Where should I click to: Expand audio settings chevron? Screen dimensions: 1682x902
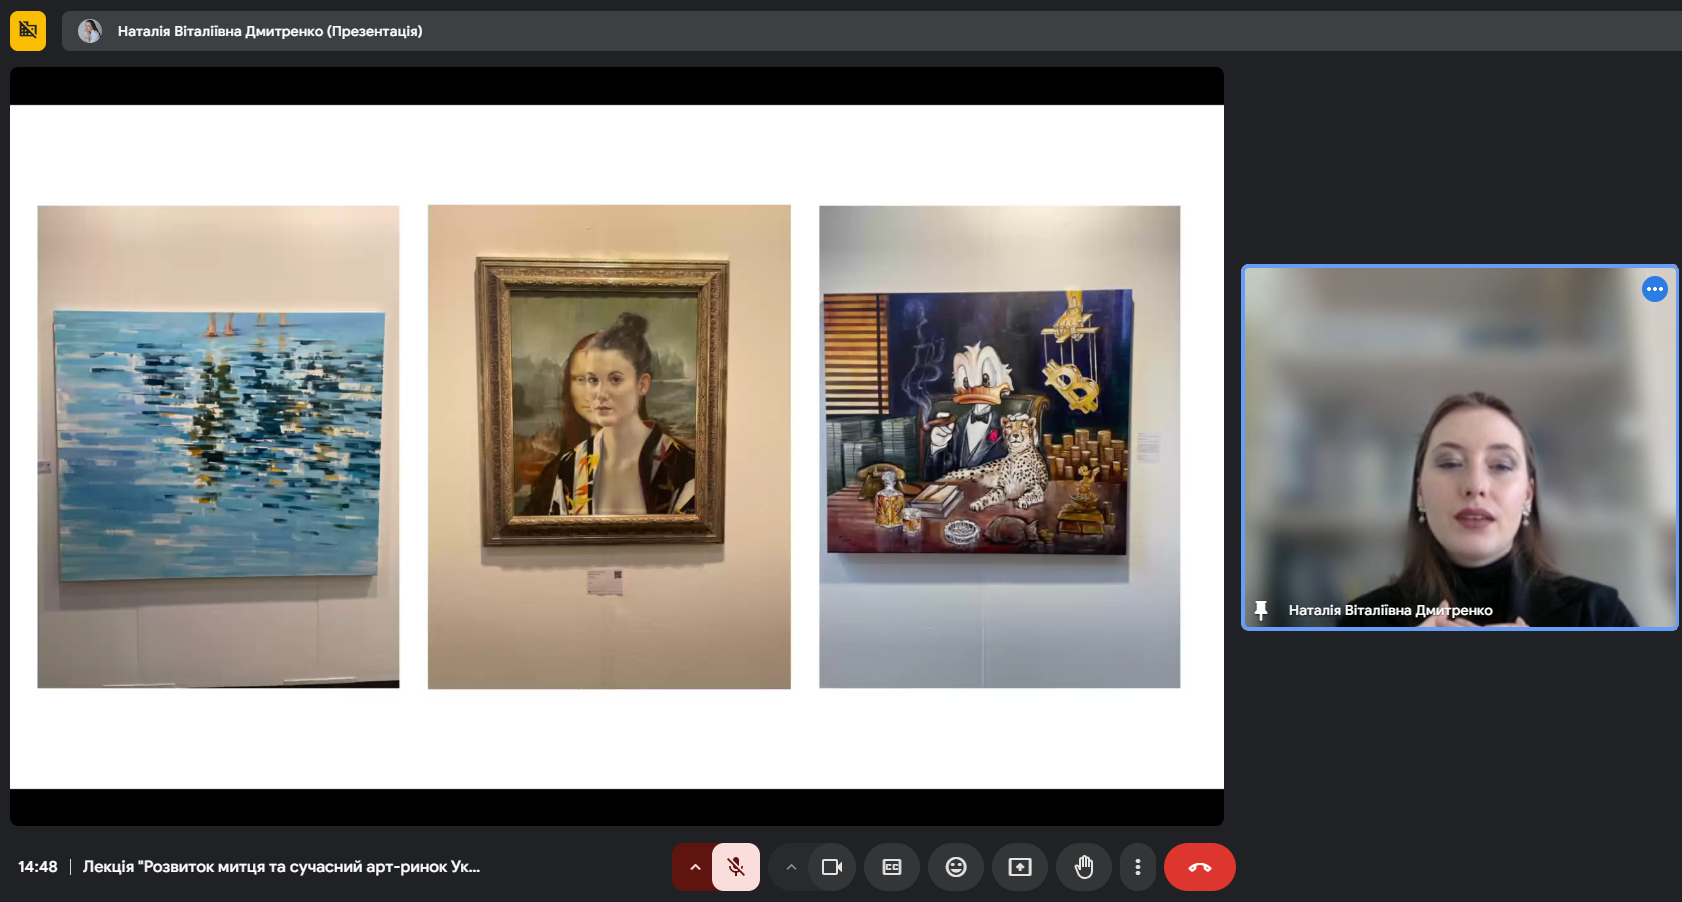(694, 867)
